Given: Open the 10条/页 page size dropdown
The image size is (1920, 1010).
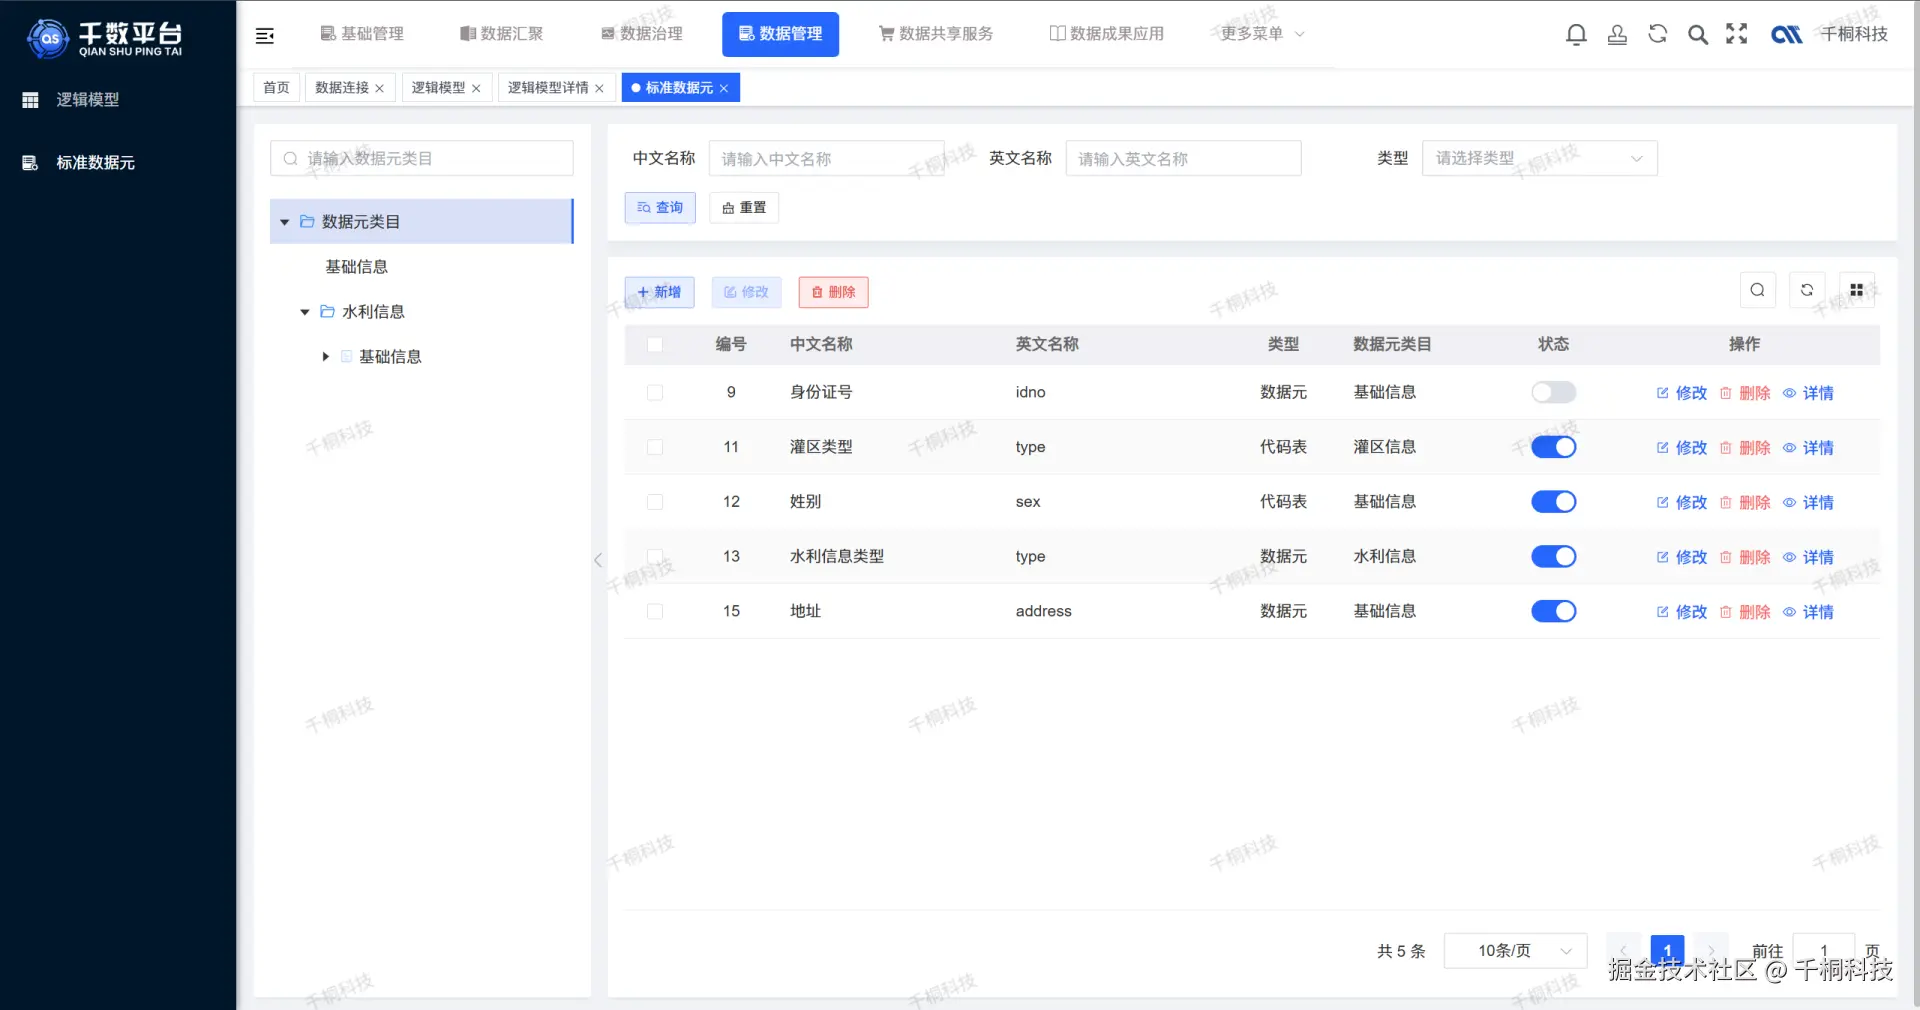Looking at the screenshot, I should 1515,951.
